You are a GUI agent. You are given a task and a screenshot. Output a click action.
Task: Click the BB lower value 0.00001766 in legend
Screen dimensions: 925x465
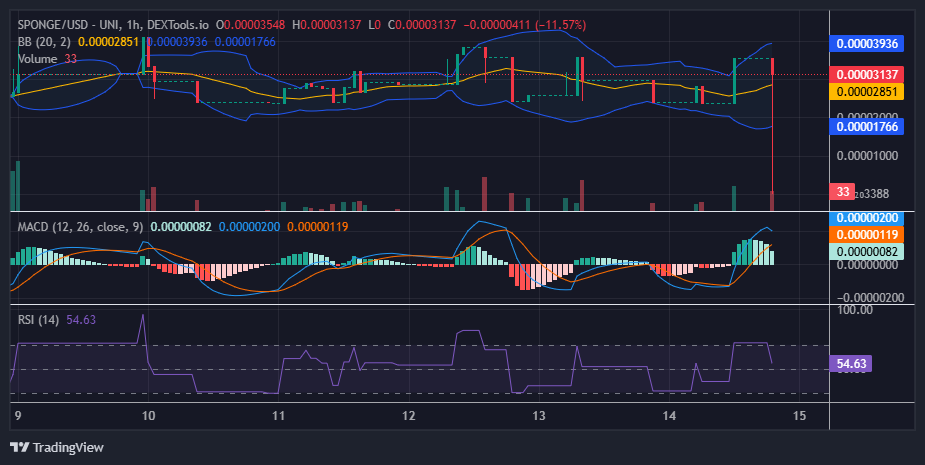click(245, 42)
